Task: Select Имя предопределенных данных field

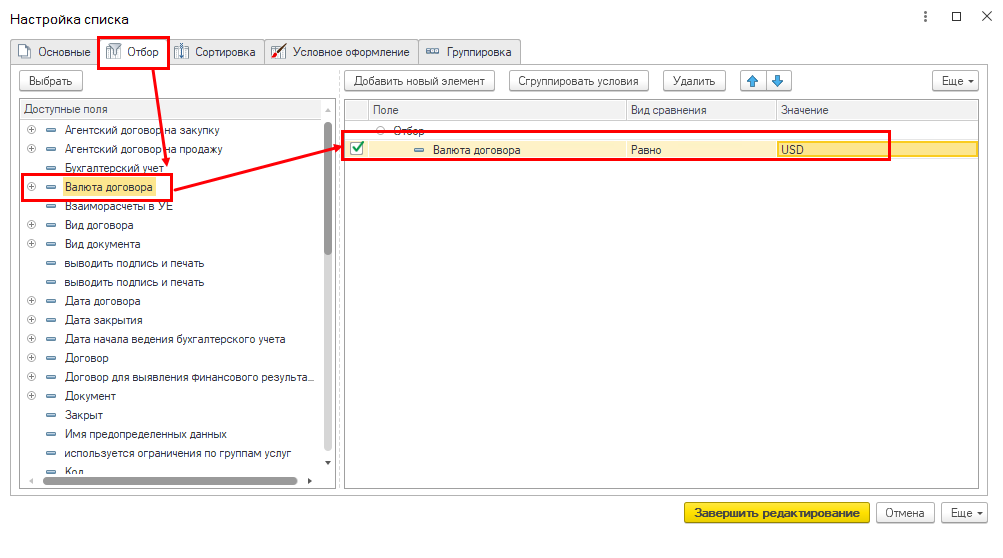Action: tap(145, 434)
